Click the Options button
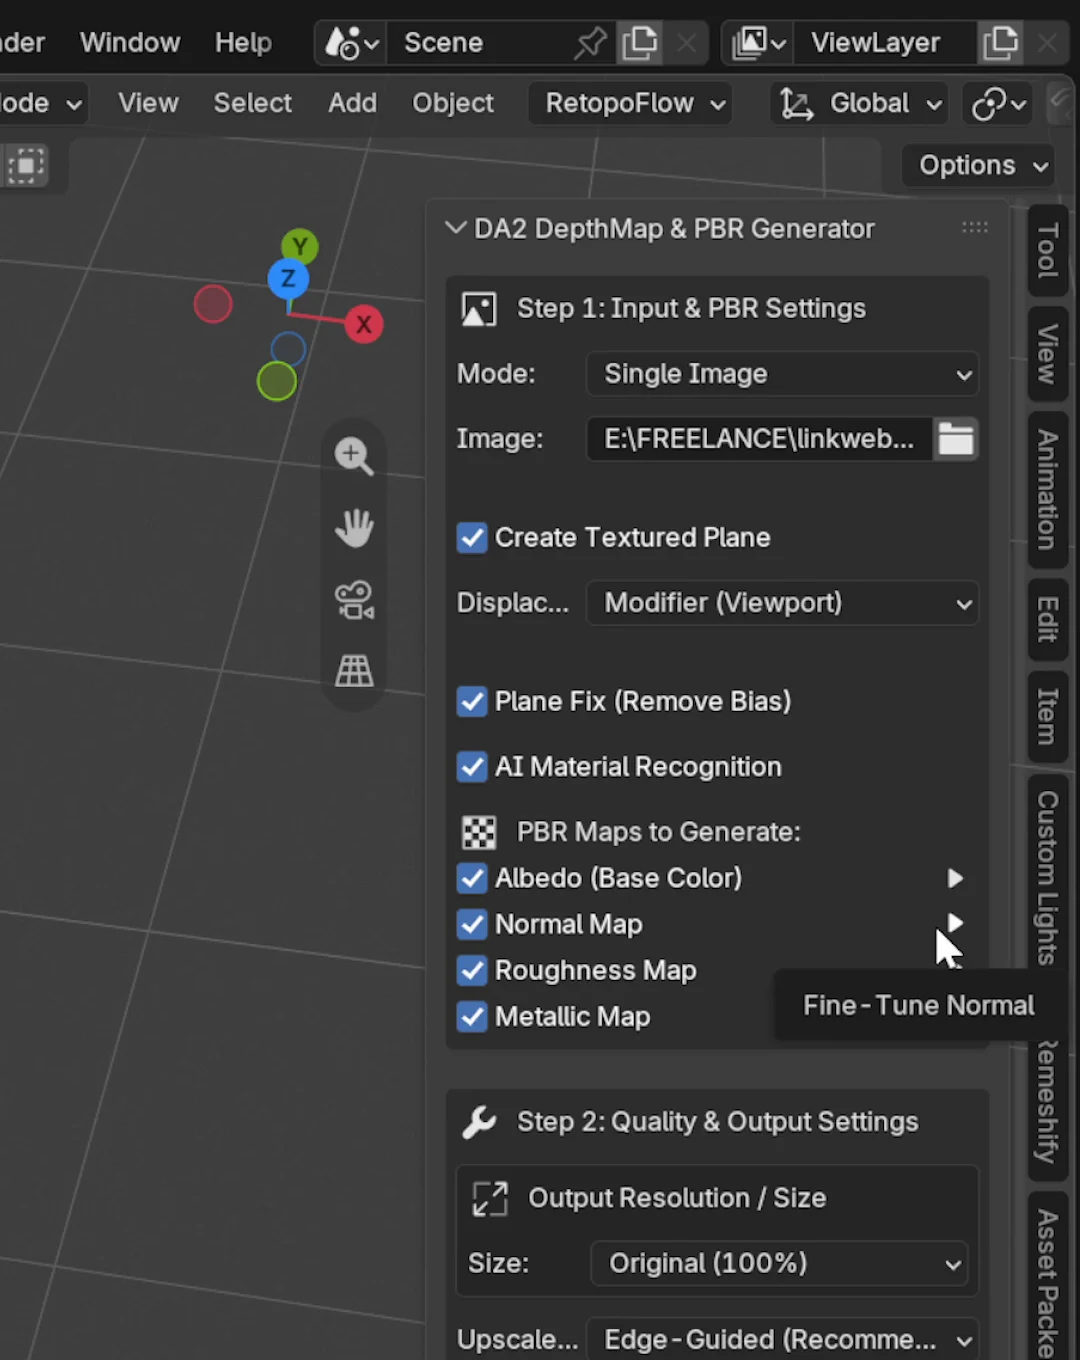Screen dimensions: 1080x1360 (x=981, y=165)
